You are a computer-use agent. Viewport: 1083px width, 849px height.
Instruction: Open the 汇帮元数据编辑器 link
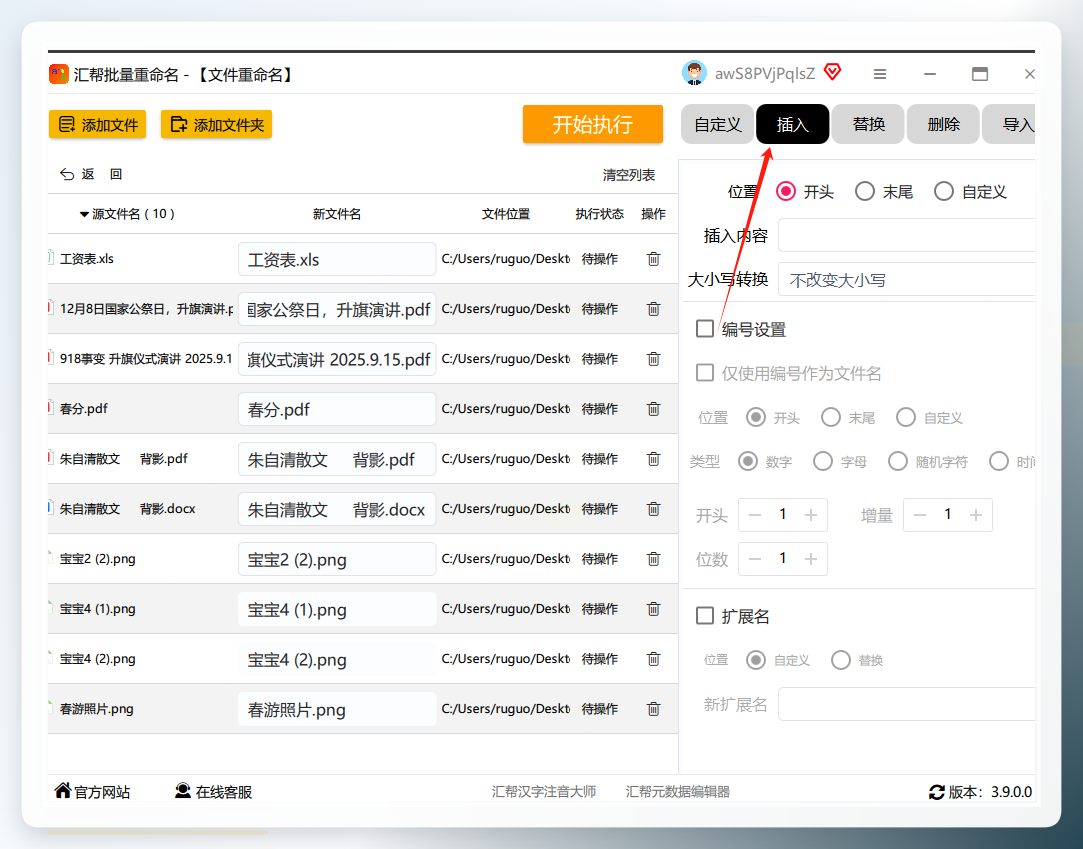(678, 792)
